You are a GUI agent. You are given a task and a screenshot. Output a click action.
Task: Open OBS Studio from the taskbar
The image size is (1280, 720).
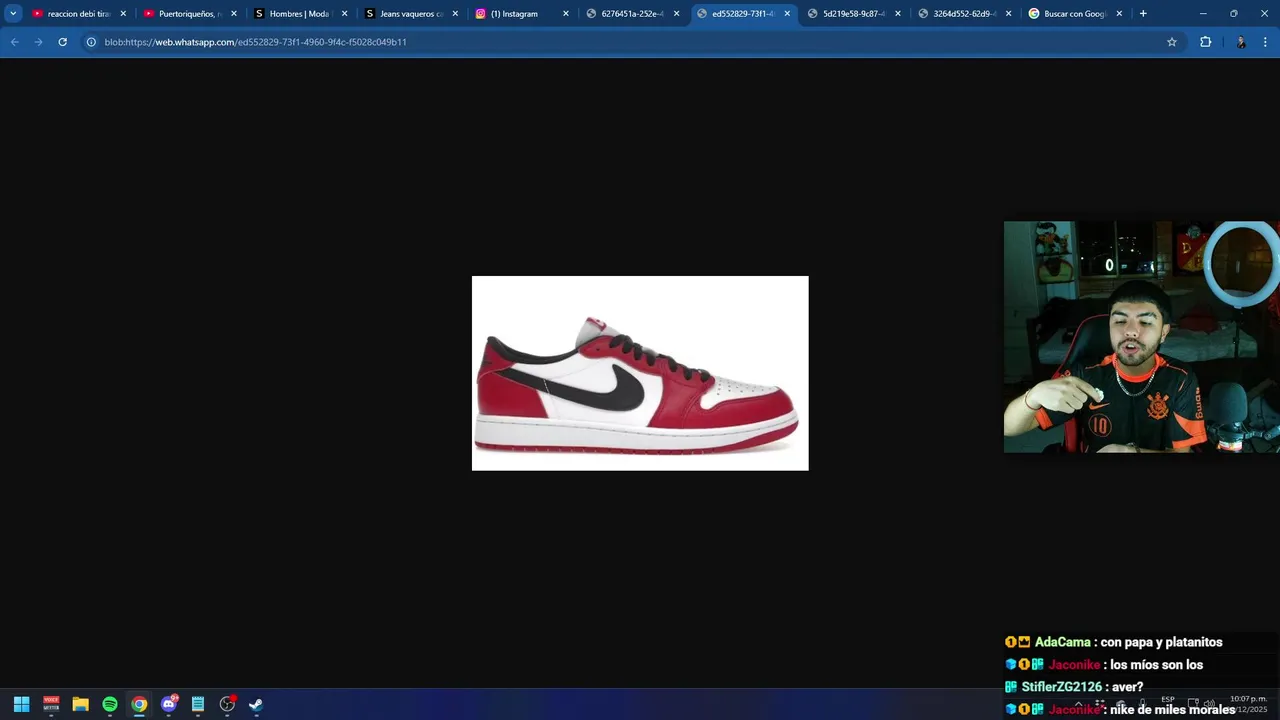click(227, 704)
